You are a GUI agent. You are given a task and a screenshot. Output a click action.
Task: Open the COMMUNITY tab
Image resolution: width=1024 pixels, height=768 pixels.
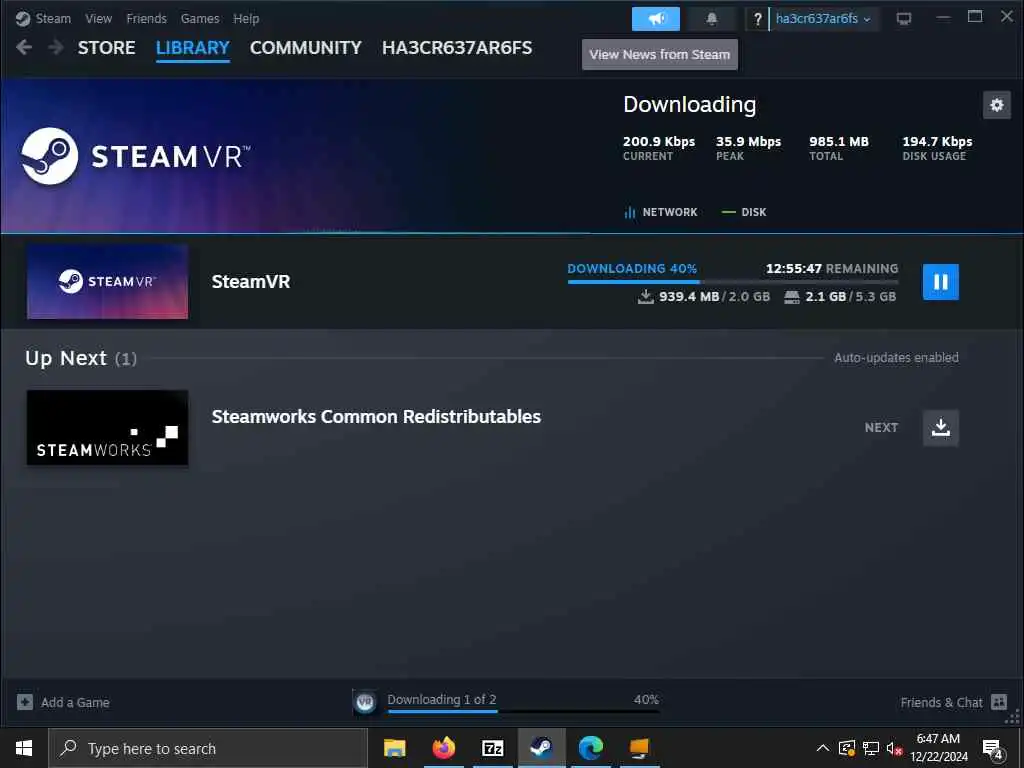306,48
